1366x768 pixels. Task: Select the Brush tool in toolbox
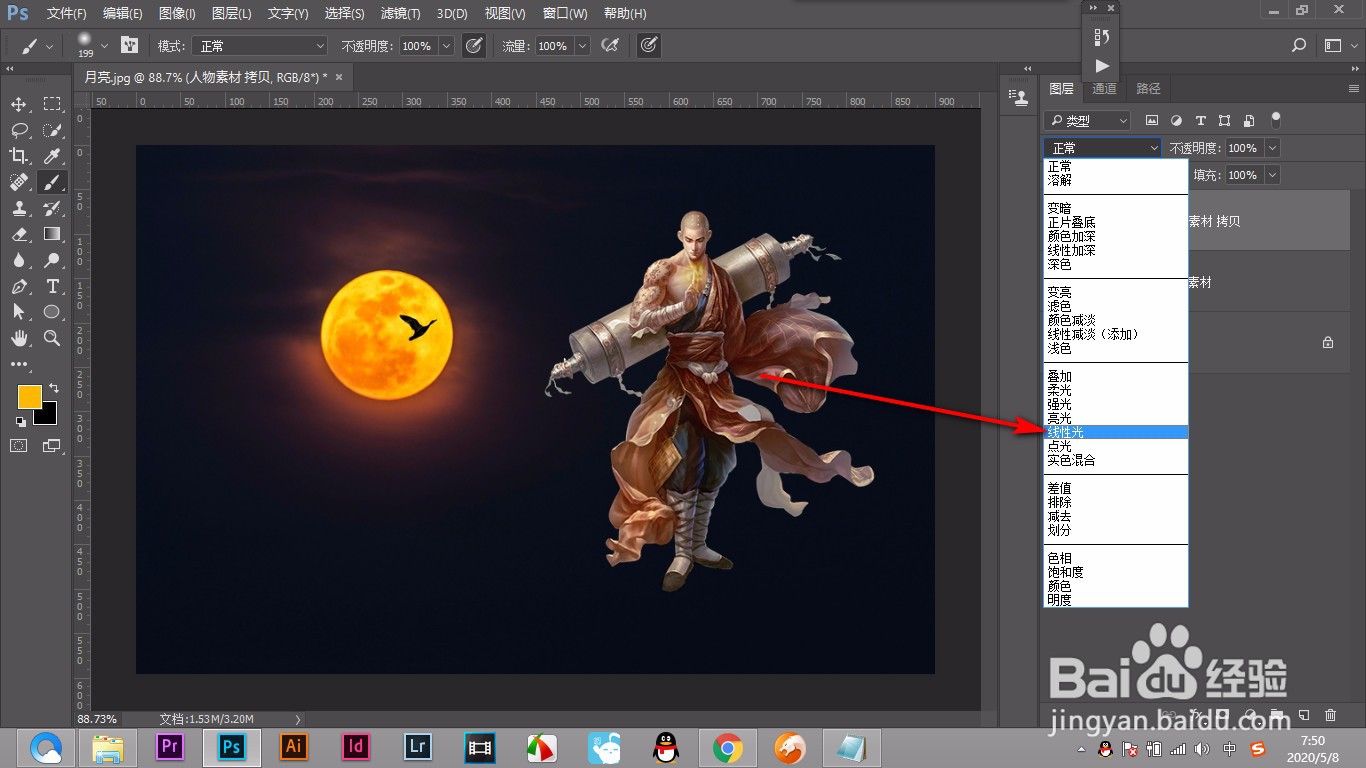click(52, 182)
